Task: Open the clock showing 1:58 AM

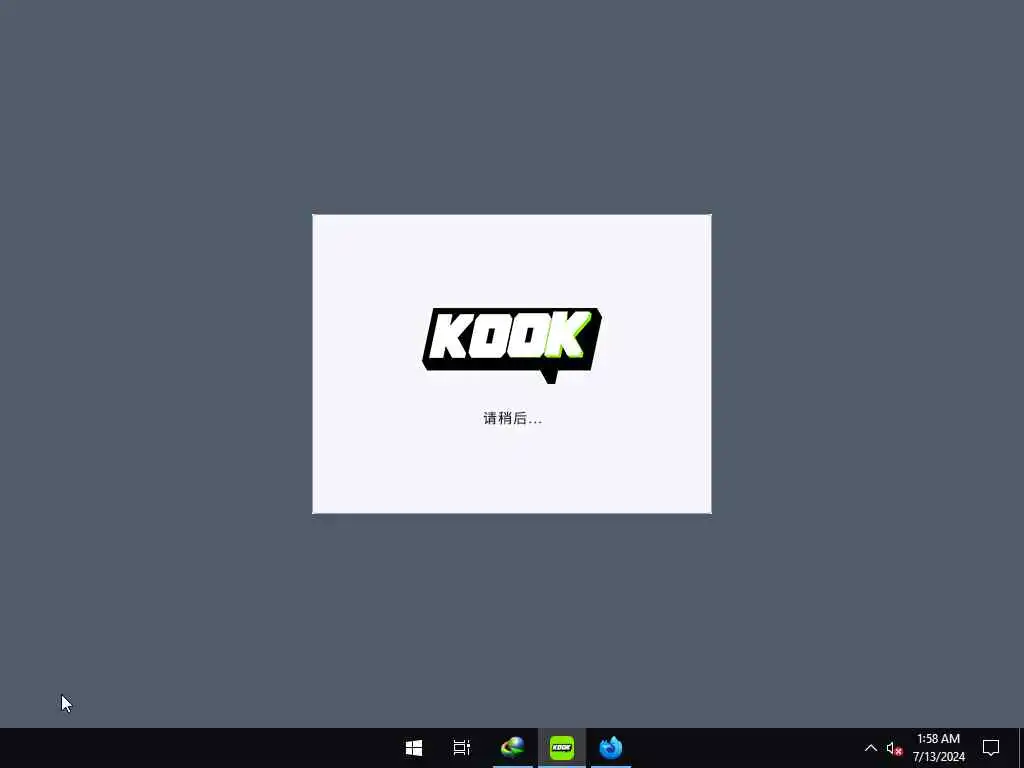Action: [x=938, y=748]
